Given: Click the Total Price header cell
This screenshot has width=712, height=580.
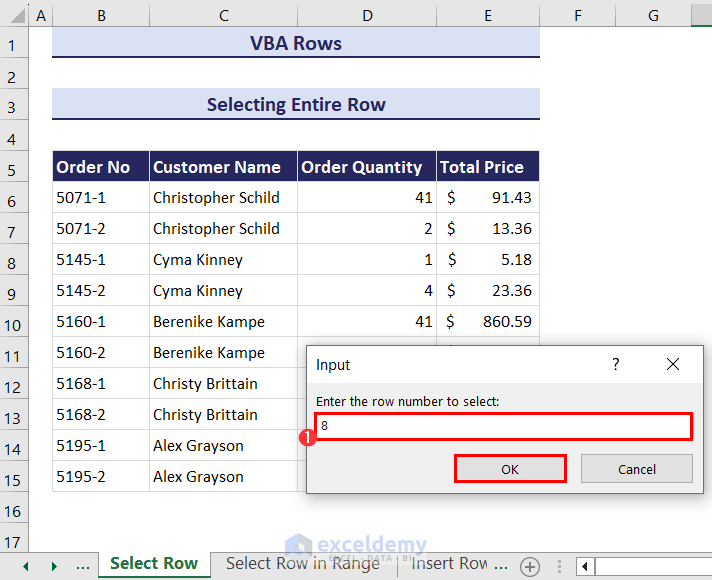Looking at the screenshot, I should pos(488,167).
